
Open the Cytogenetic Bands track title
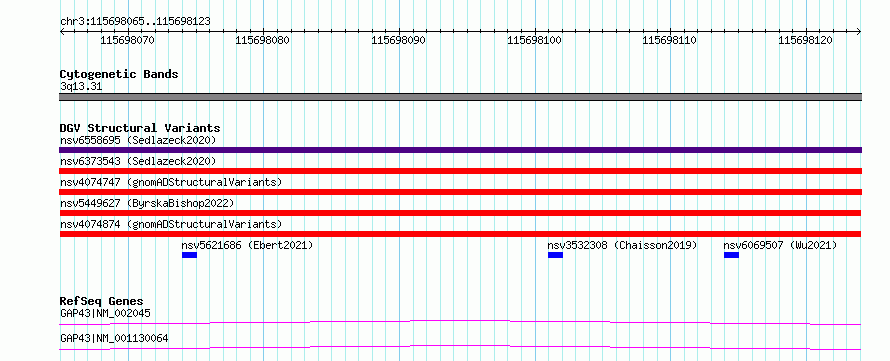coord(119,74)
